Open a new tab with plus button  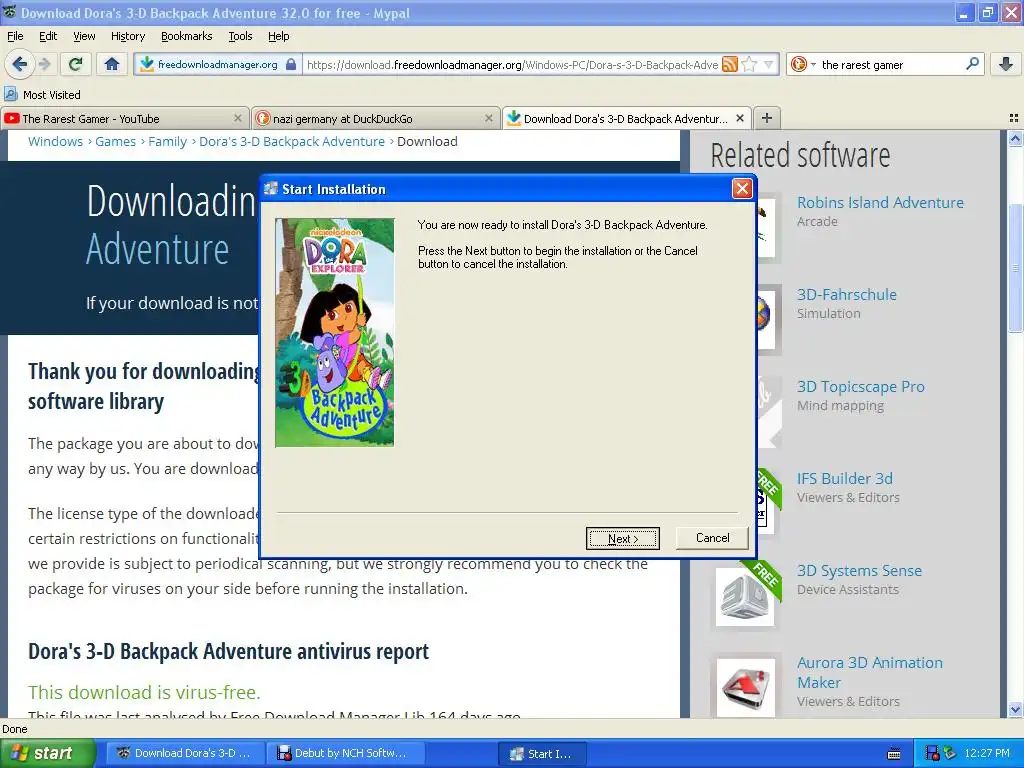click(767, 118)
